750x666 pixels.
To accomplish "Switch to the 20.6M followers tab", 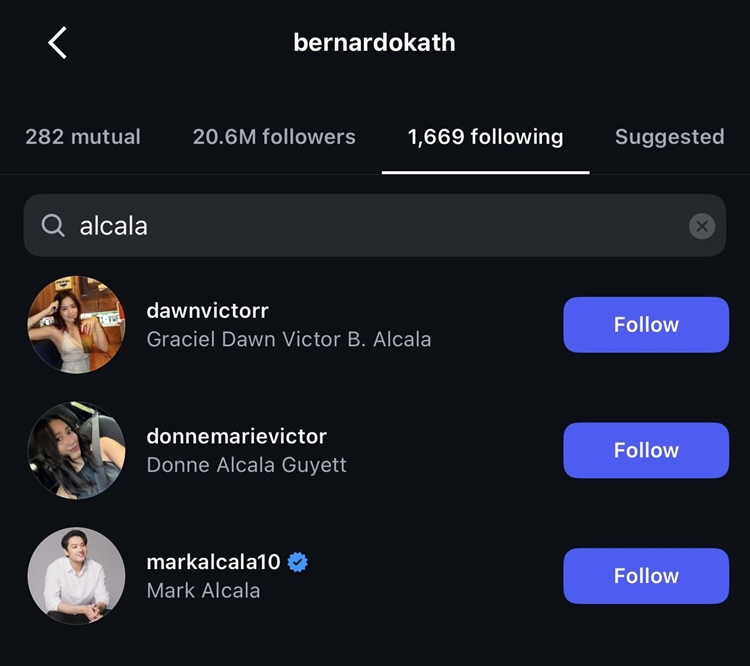I will (x=274, y=137).
